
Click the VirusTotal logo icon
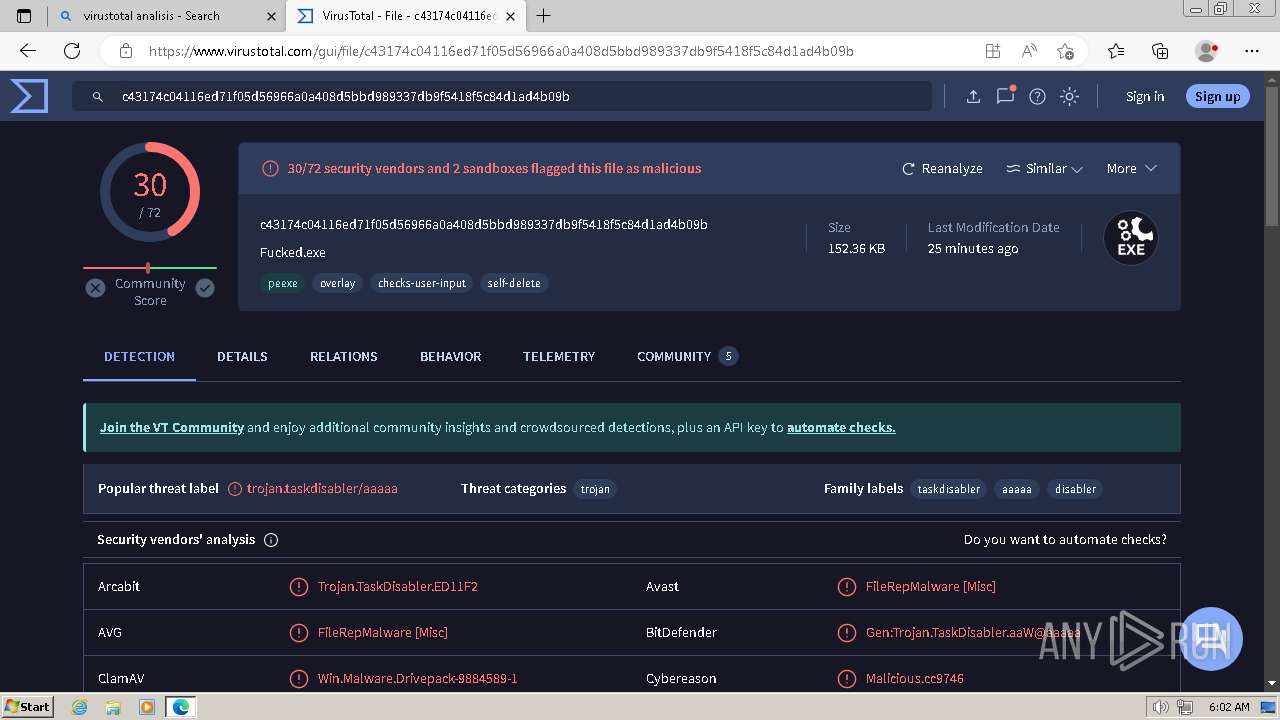click(x=29, y=96)
